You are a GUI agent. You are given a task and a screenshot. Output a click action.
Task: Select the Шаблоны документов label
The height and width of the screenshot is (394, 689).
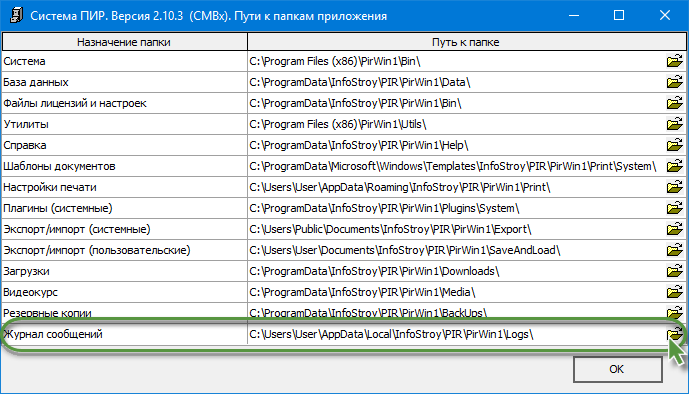tap(59, 166)
